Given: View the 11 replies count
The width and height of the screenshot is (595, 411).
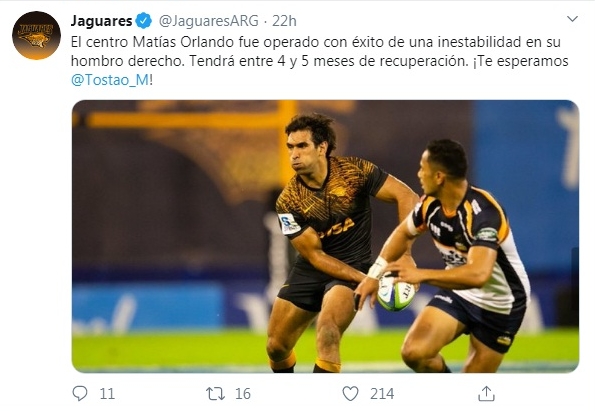Looking at the screenshot, I should coord(107,394).
